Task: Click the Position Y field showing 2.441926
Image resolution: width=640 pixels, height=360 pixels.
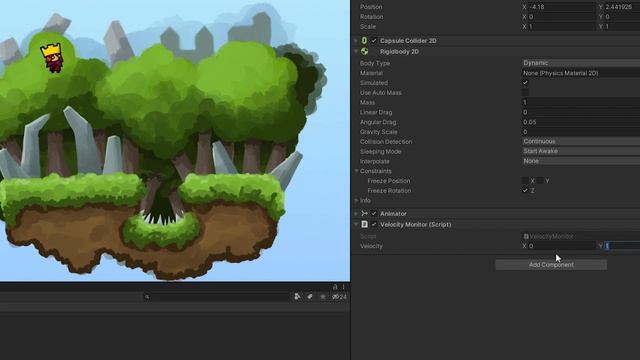Action: [x=622, y=7]
